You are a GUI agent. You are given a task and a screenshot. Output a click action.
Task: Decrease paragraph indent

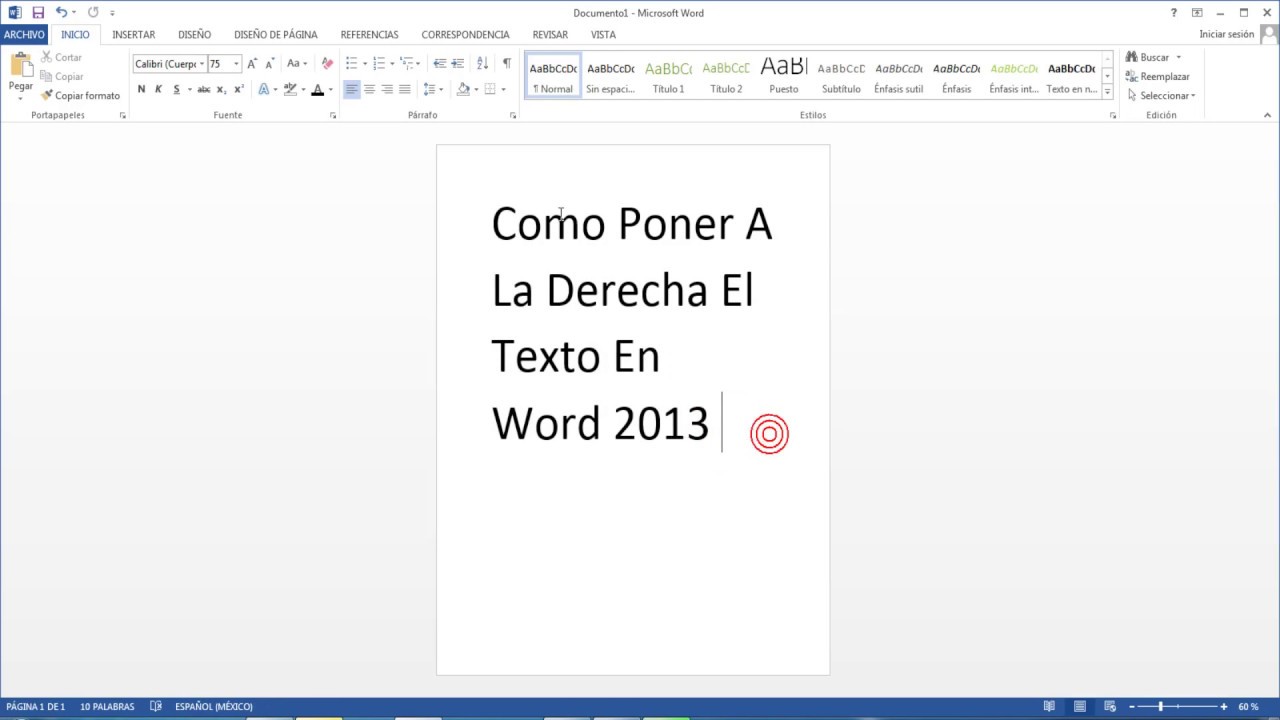439,64
